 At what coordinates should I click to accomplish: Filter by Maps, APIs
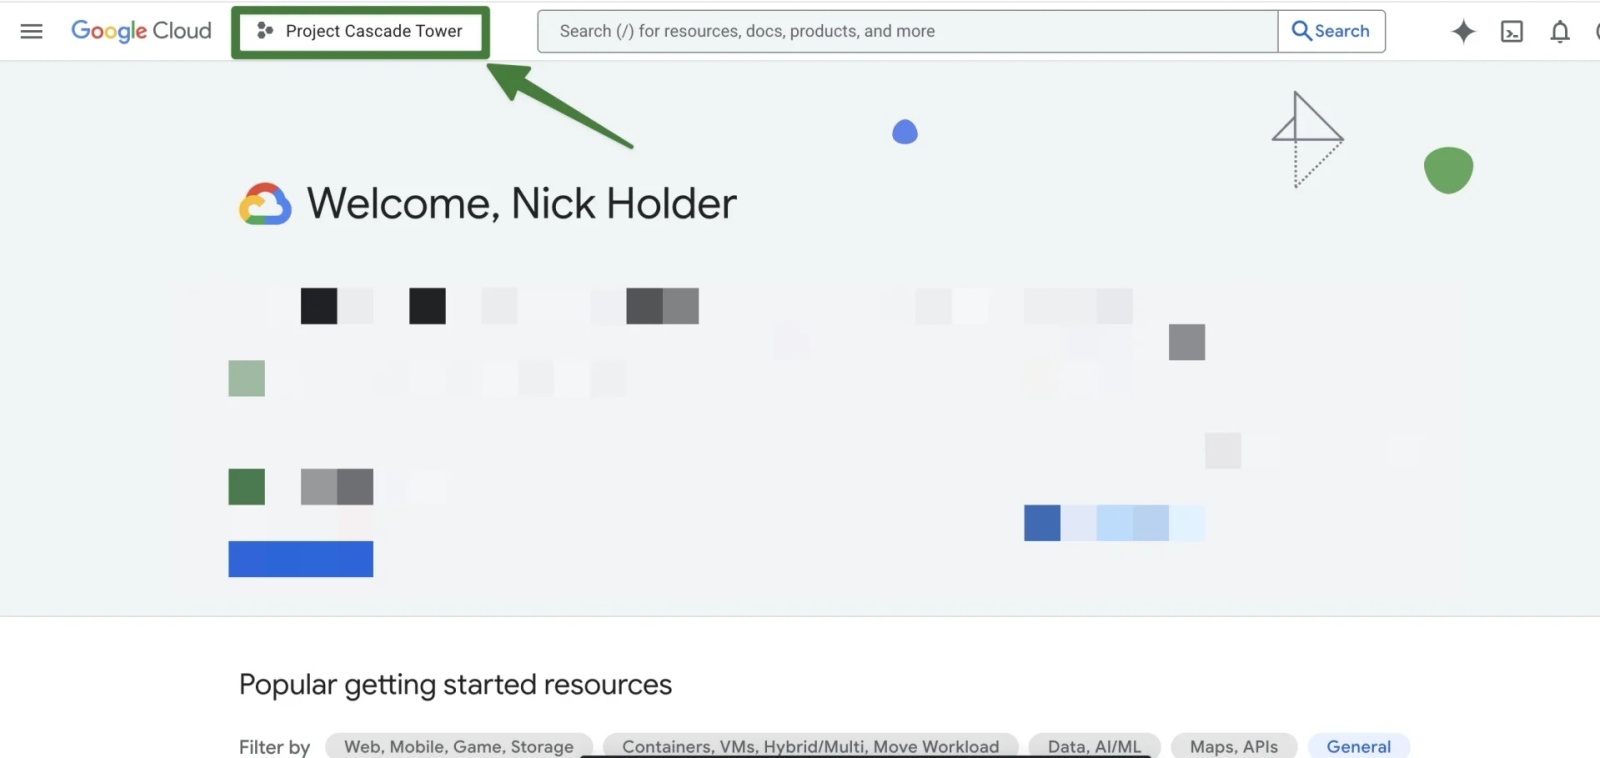point(1234,746)
